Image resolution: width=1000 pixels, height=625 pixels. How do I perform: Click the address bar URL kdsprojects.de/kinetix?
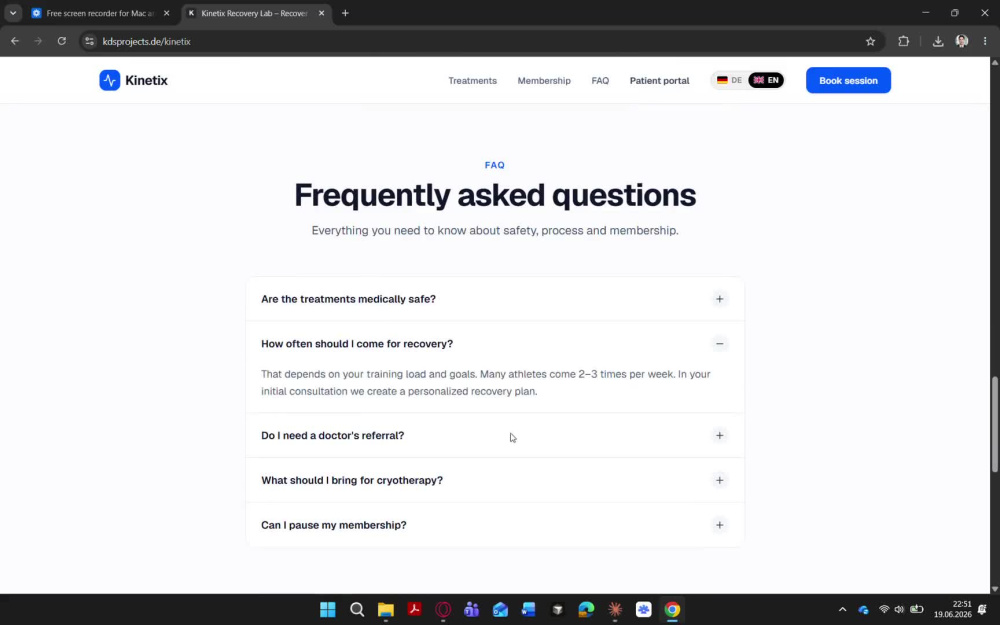point(147,41)
